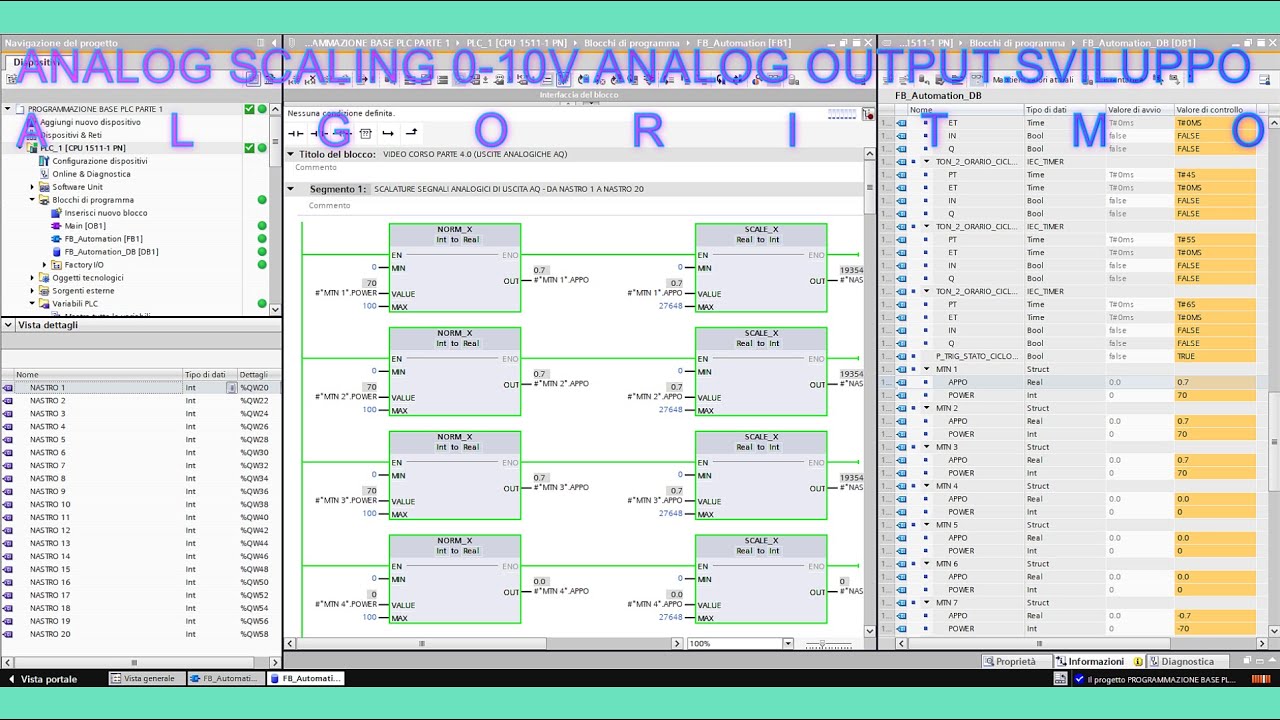Select the first SCALE_X block title

761,229
